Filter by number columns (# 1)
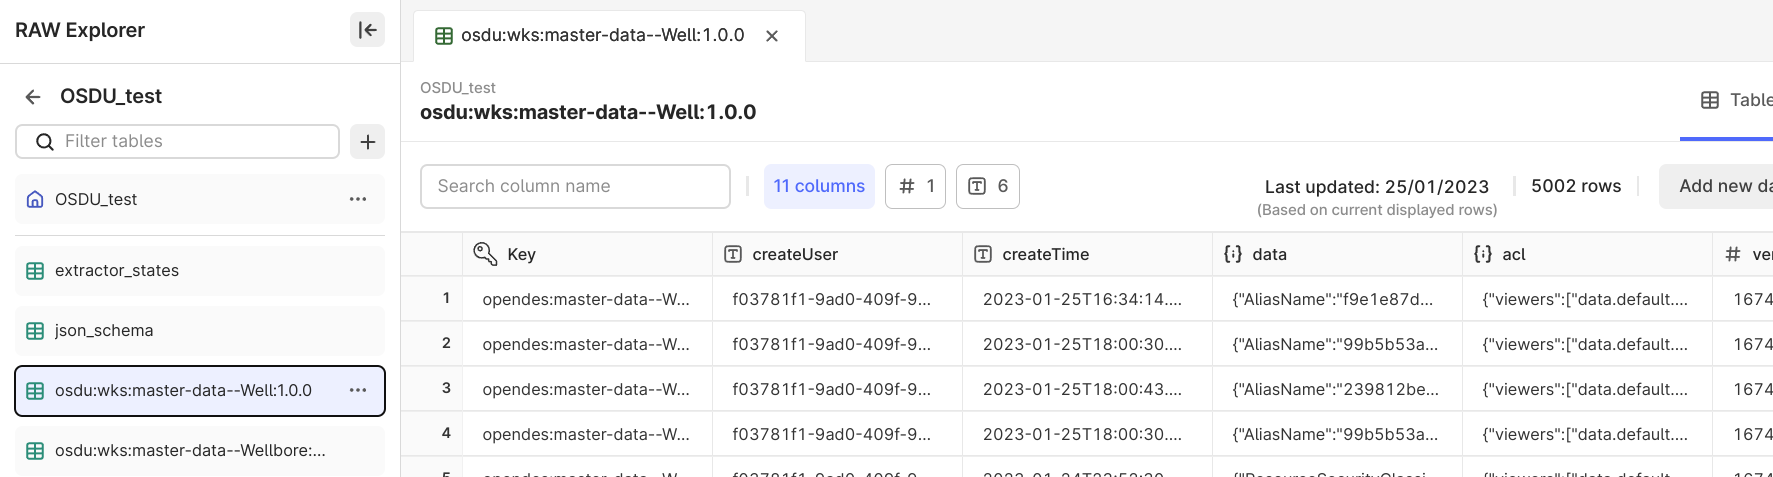1773x477 pixels. (915, 186)
